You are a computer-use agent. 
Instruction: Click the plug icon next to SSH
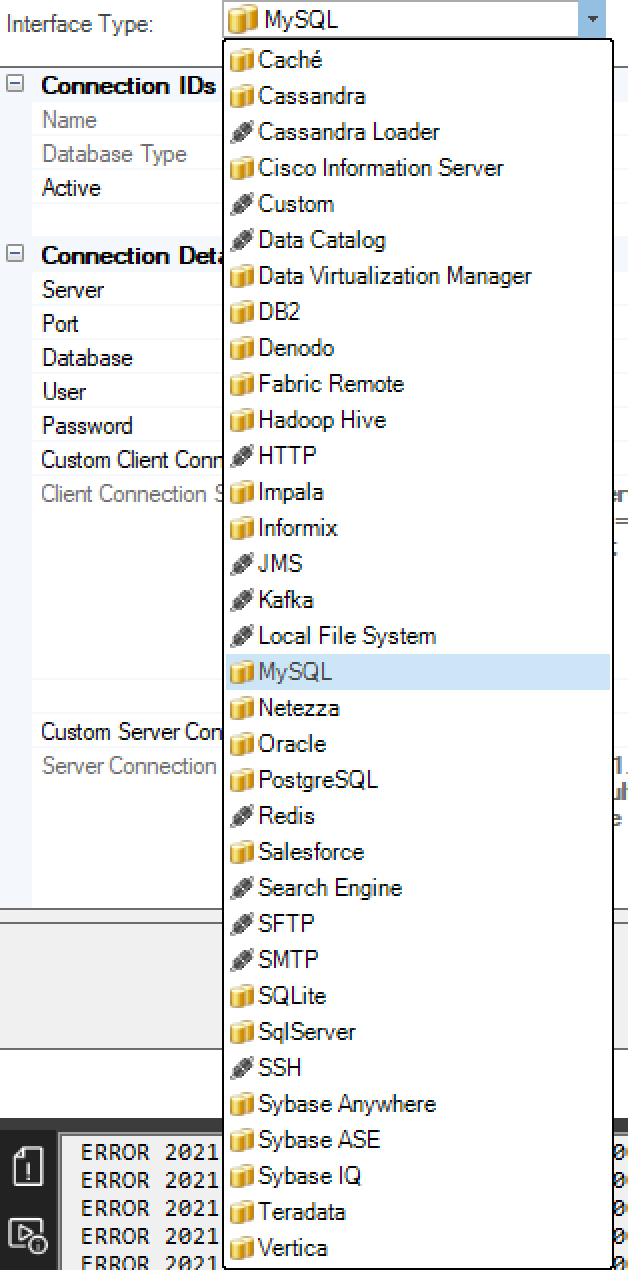click(x=242, y=1068)
